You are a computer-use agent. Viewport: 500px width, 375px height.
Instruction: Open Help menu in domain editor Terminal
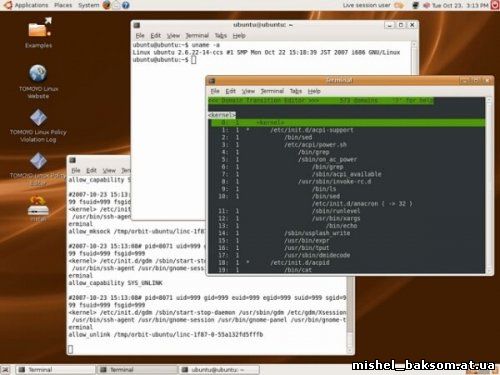[314, 91]
